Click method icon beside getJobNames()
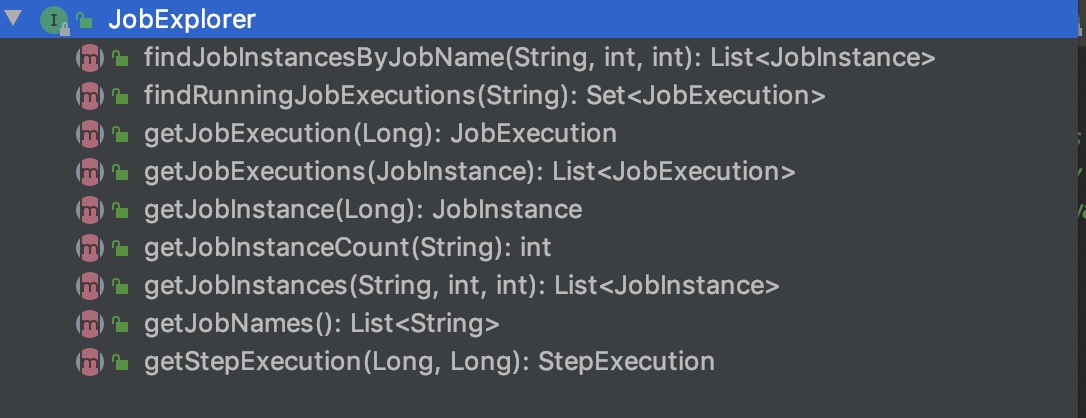 click(90, 324)
